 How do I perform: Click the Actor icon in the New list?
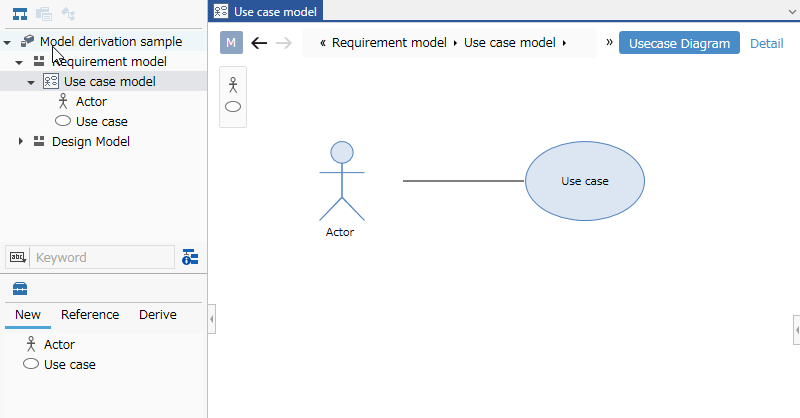pos(31,344)
